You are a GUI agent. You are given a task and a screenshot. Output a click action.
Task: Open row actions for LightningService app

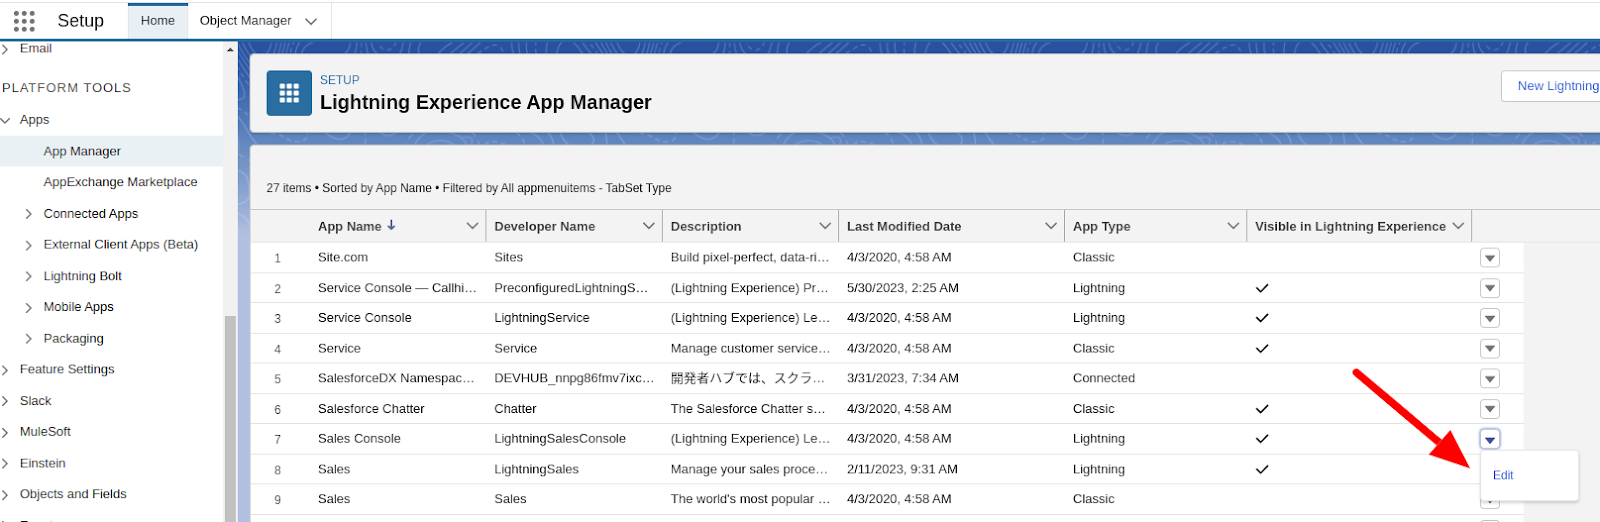click(x=1490, y=318)
